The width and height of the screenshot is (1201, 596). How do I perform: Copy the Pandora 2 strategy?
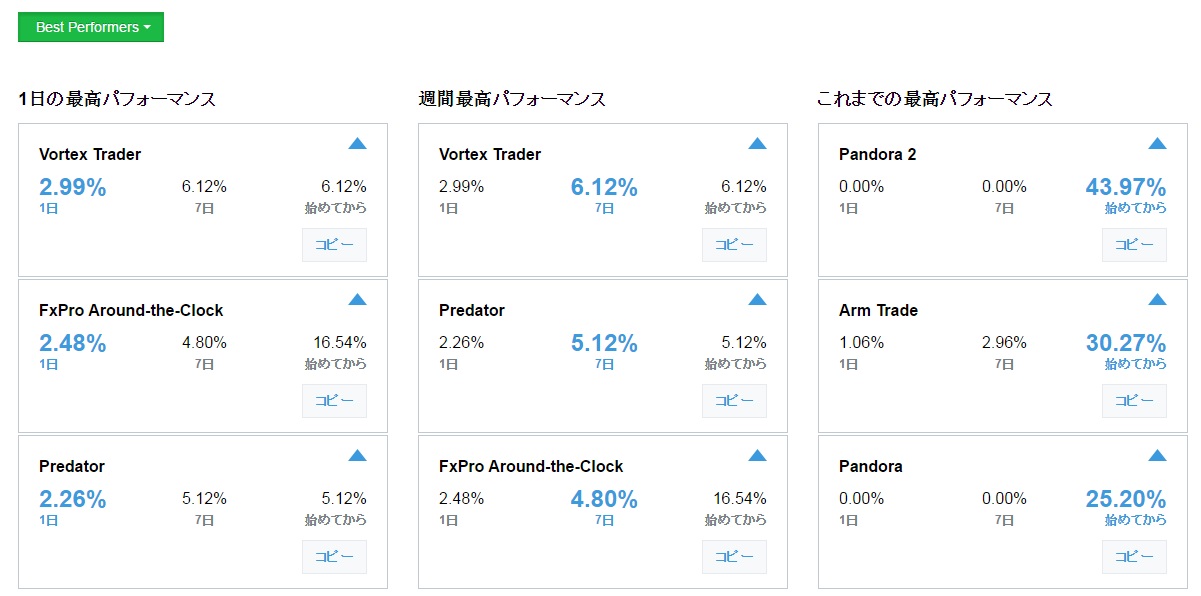pos(1134,245)
